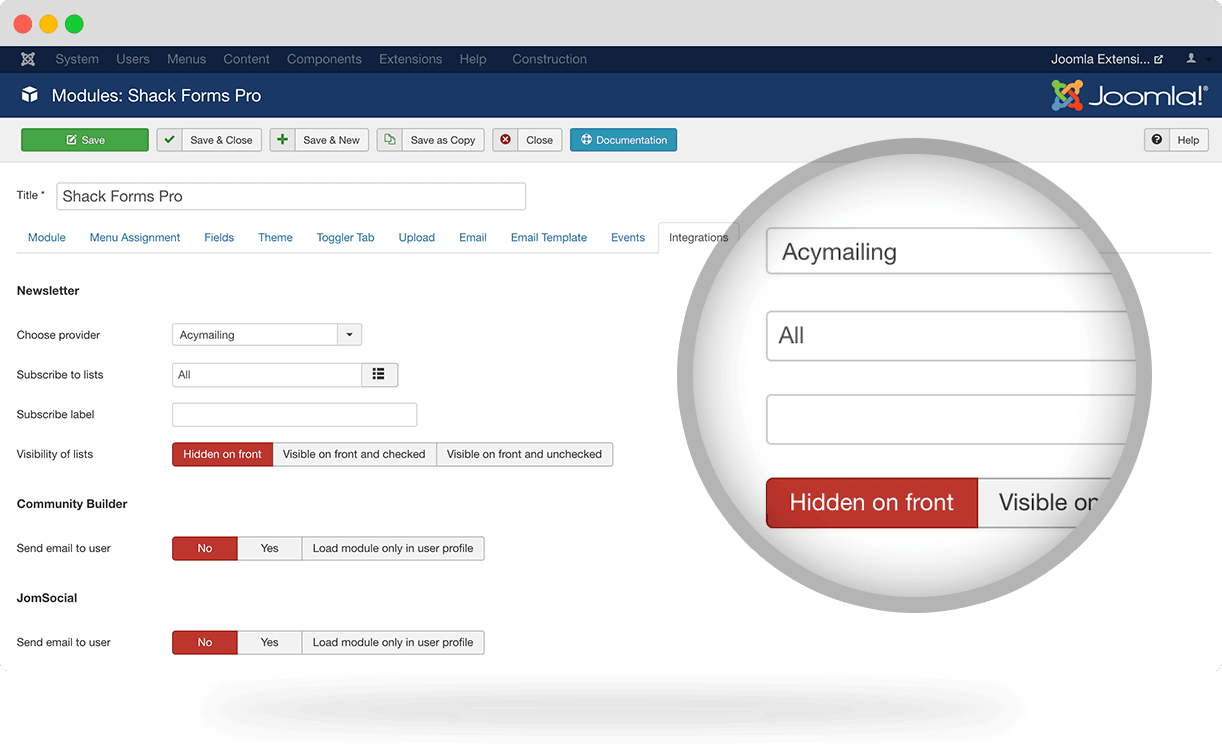Choose Community Builder Load module only in user profile
The height and width of the screenshot is (748, 1222).
(393, 548)
